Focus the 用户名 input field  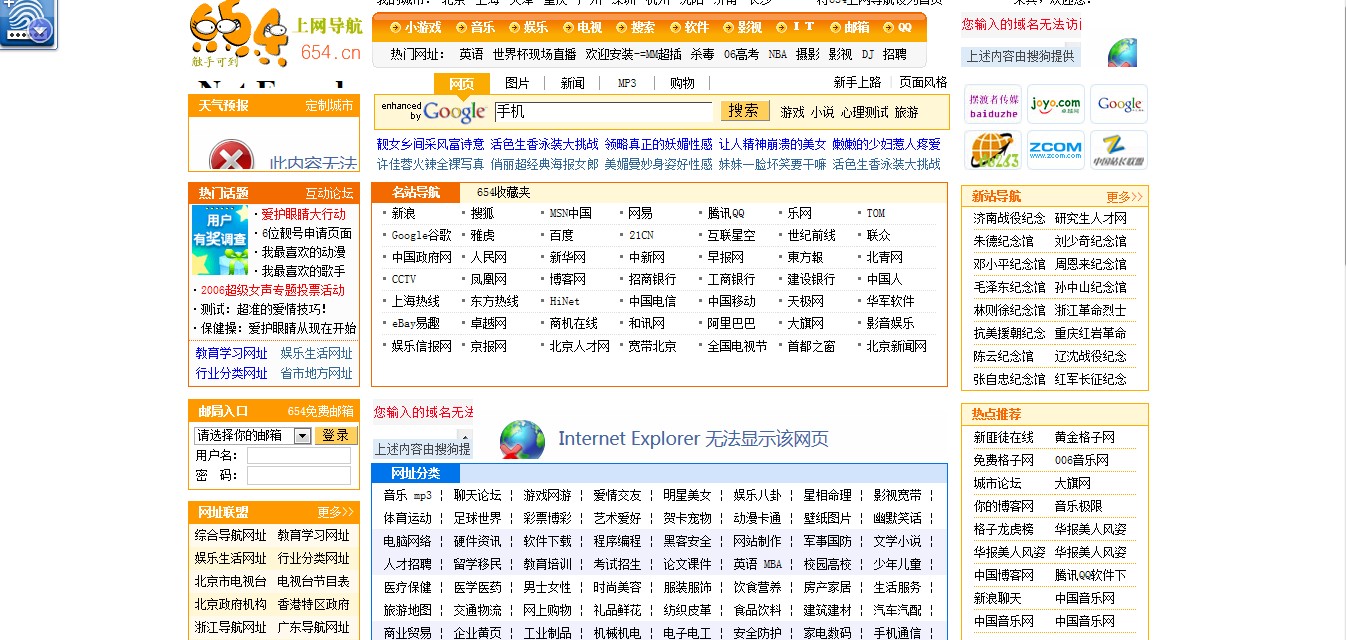pyautogui.click(x=299, y=455)
